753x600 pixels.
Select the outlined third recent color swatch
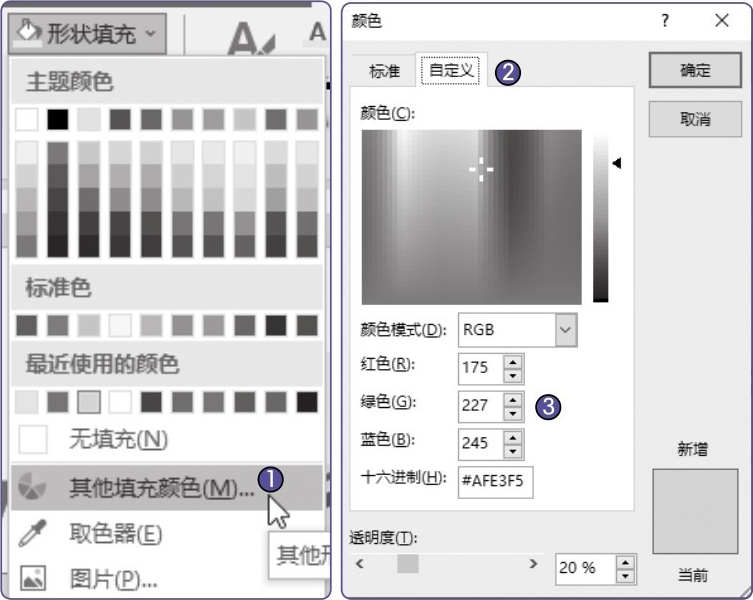[x=89, y=402]
